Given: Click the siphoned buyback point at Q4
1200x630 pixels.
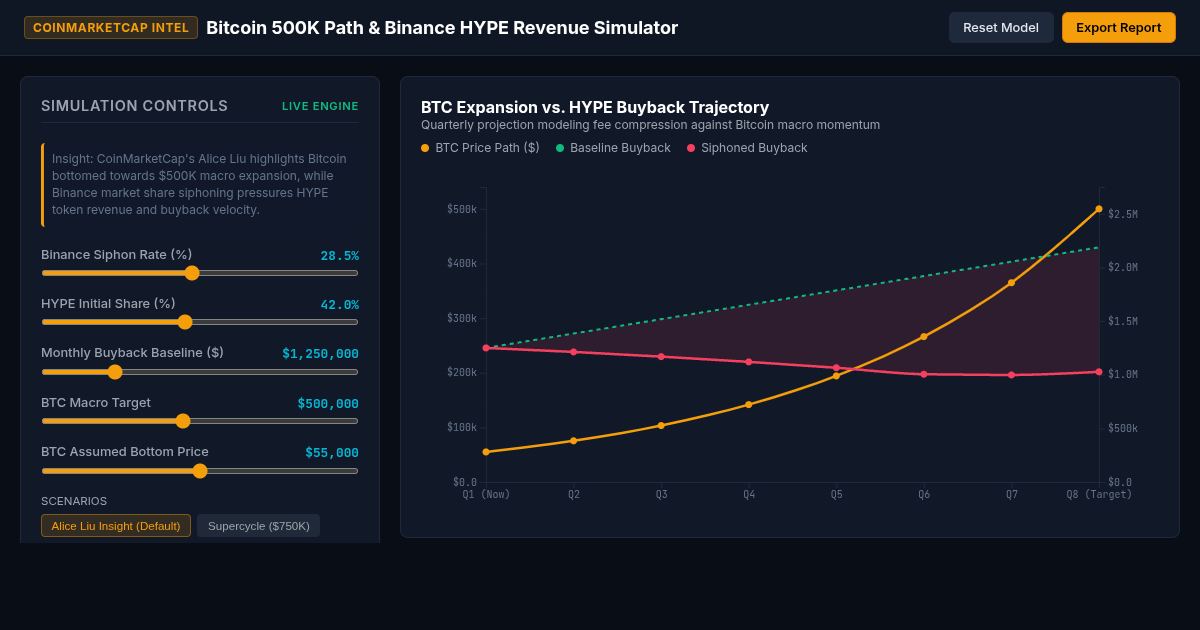Looking at the screenshot, I should pyautogui.click(x=749, y=362).
